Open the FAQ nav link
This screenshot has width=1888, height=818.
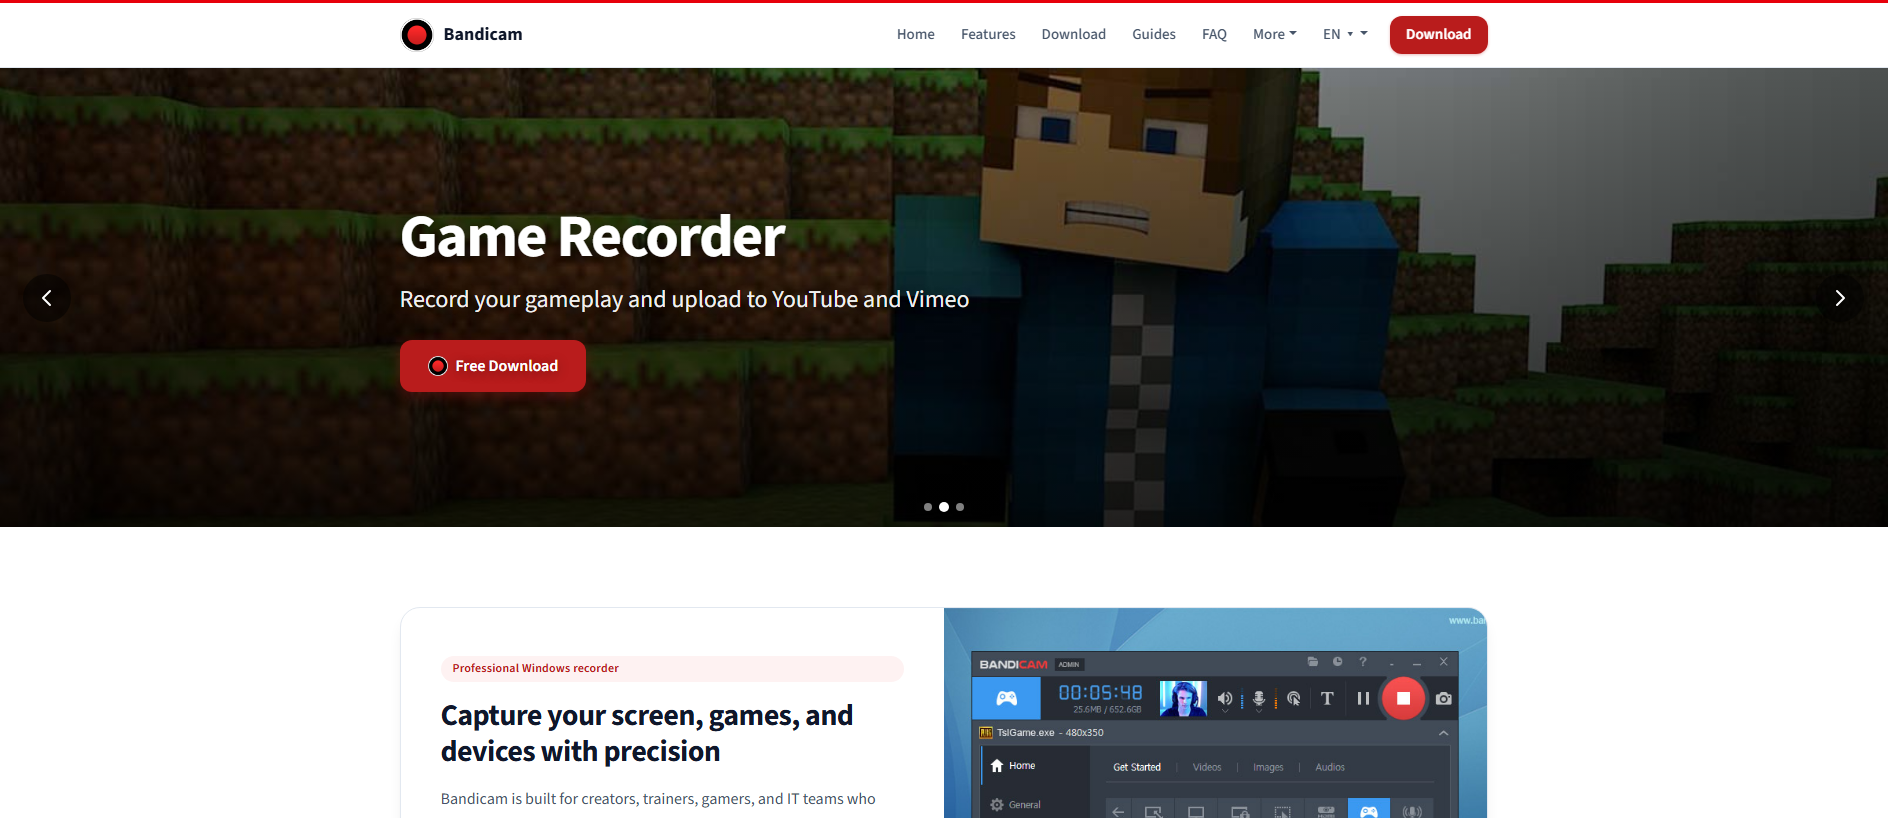click(x=1214, y=34)
